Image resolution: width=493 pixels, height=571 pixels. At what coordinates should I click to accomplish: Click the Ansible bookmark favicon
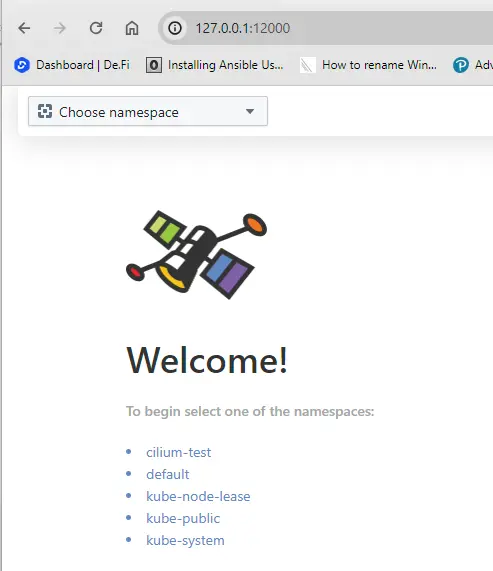[x=154, y=65]
